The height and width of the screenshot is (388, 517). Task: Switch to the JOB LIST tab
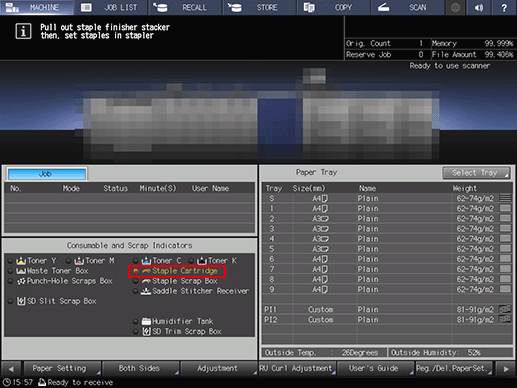coord(111,7)
